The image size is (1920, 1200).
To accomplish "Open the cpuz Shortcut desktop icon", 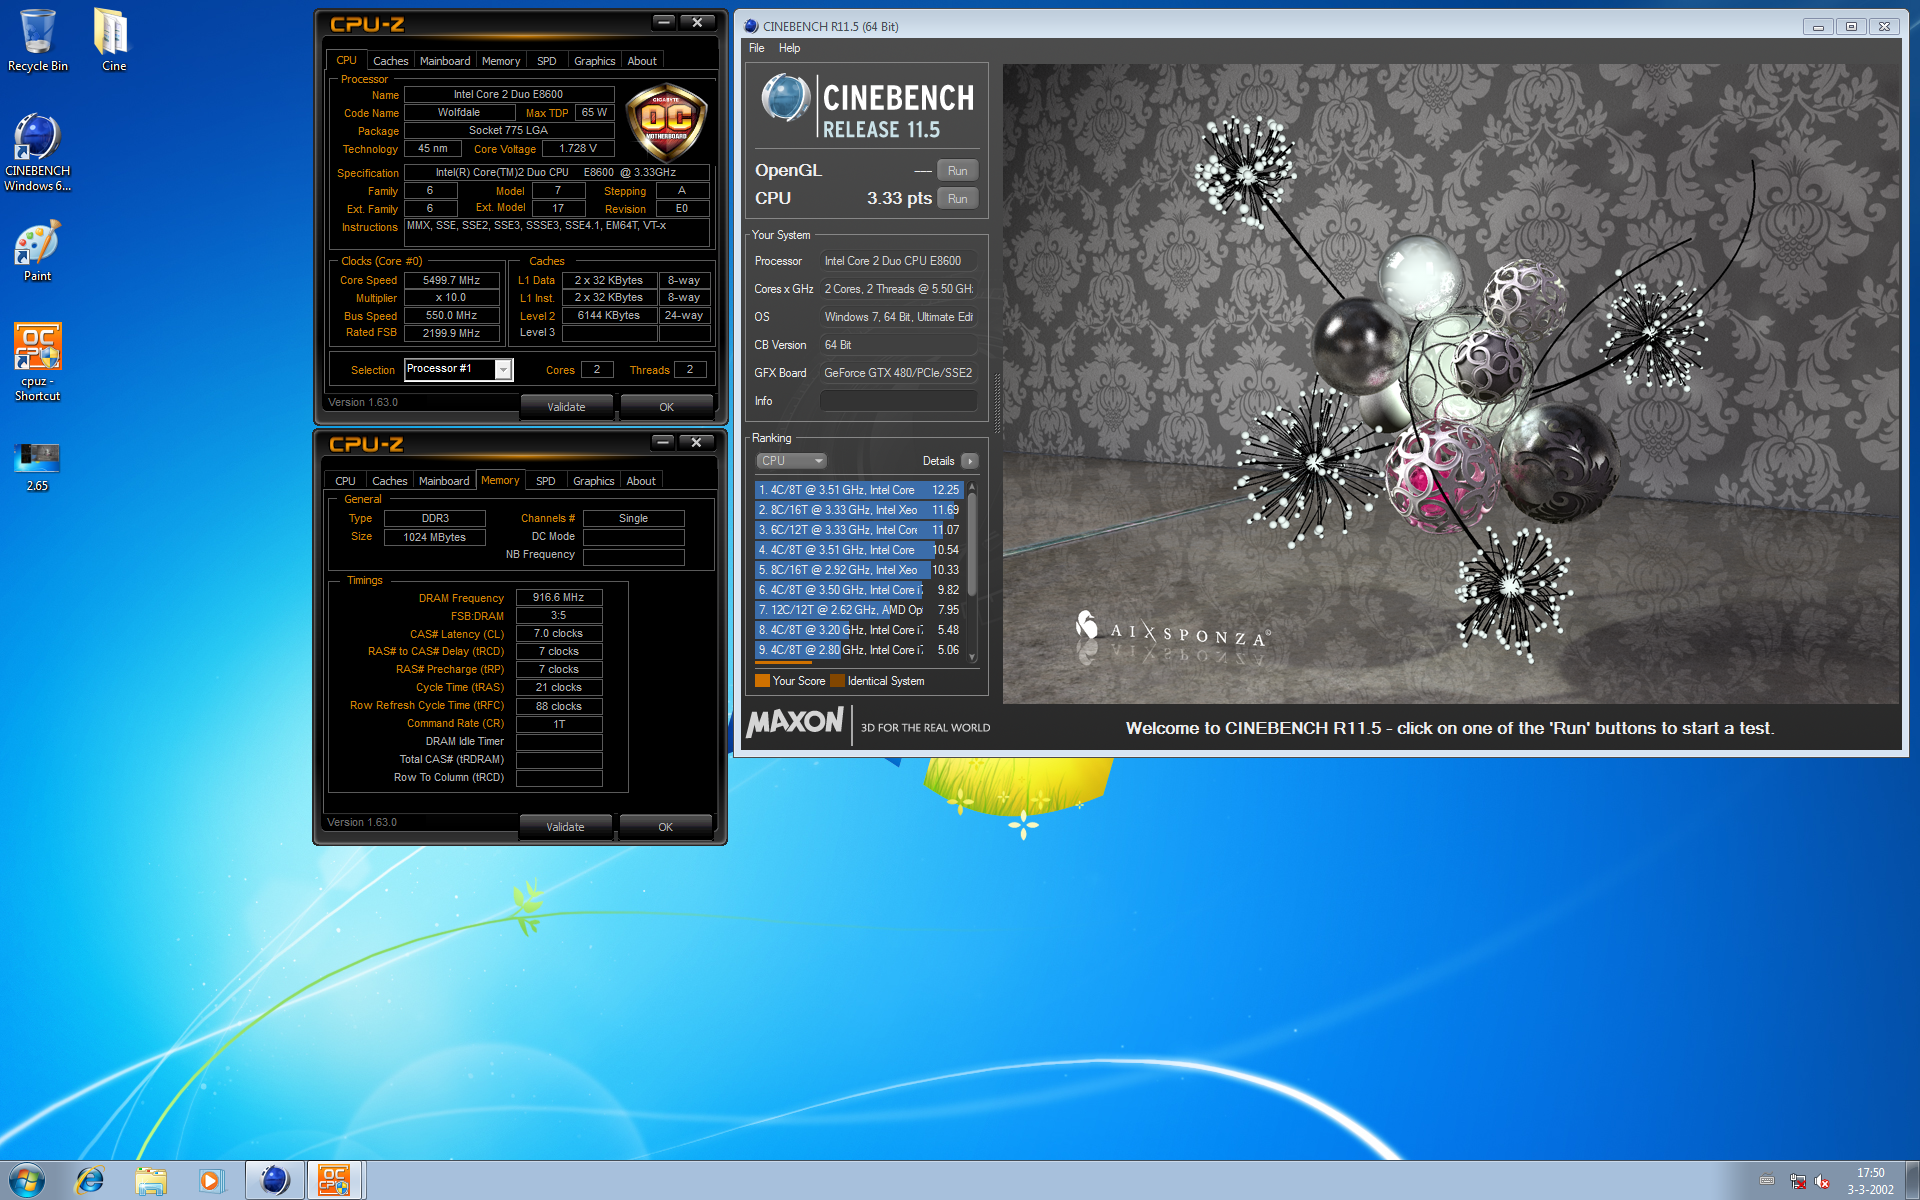I will click(x=37, y=362).
